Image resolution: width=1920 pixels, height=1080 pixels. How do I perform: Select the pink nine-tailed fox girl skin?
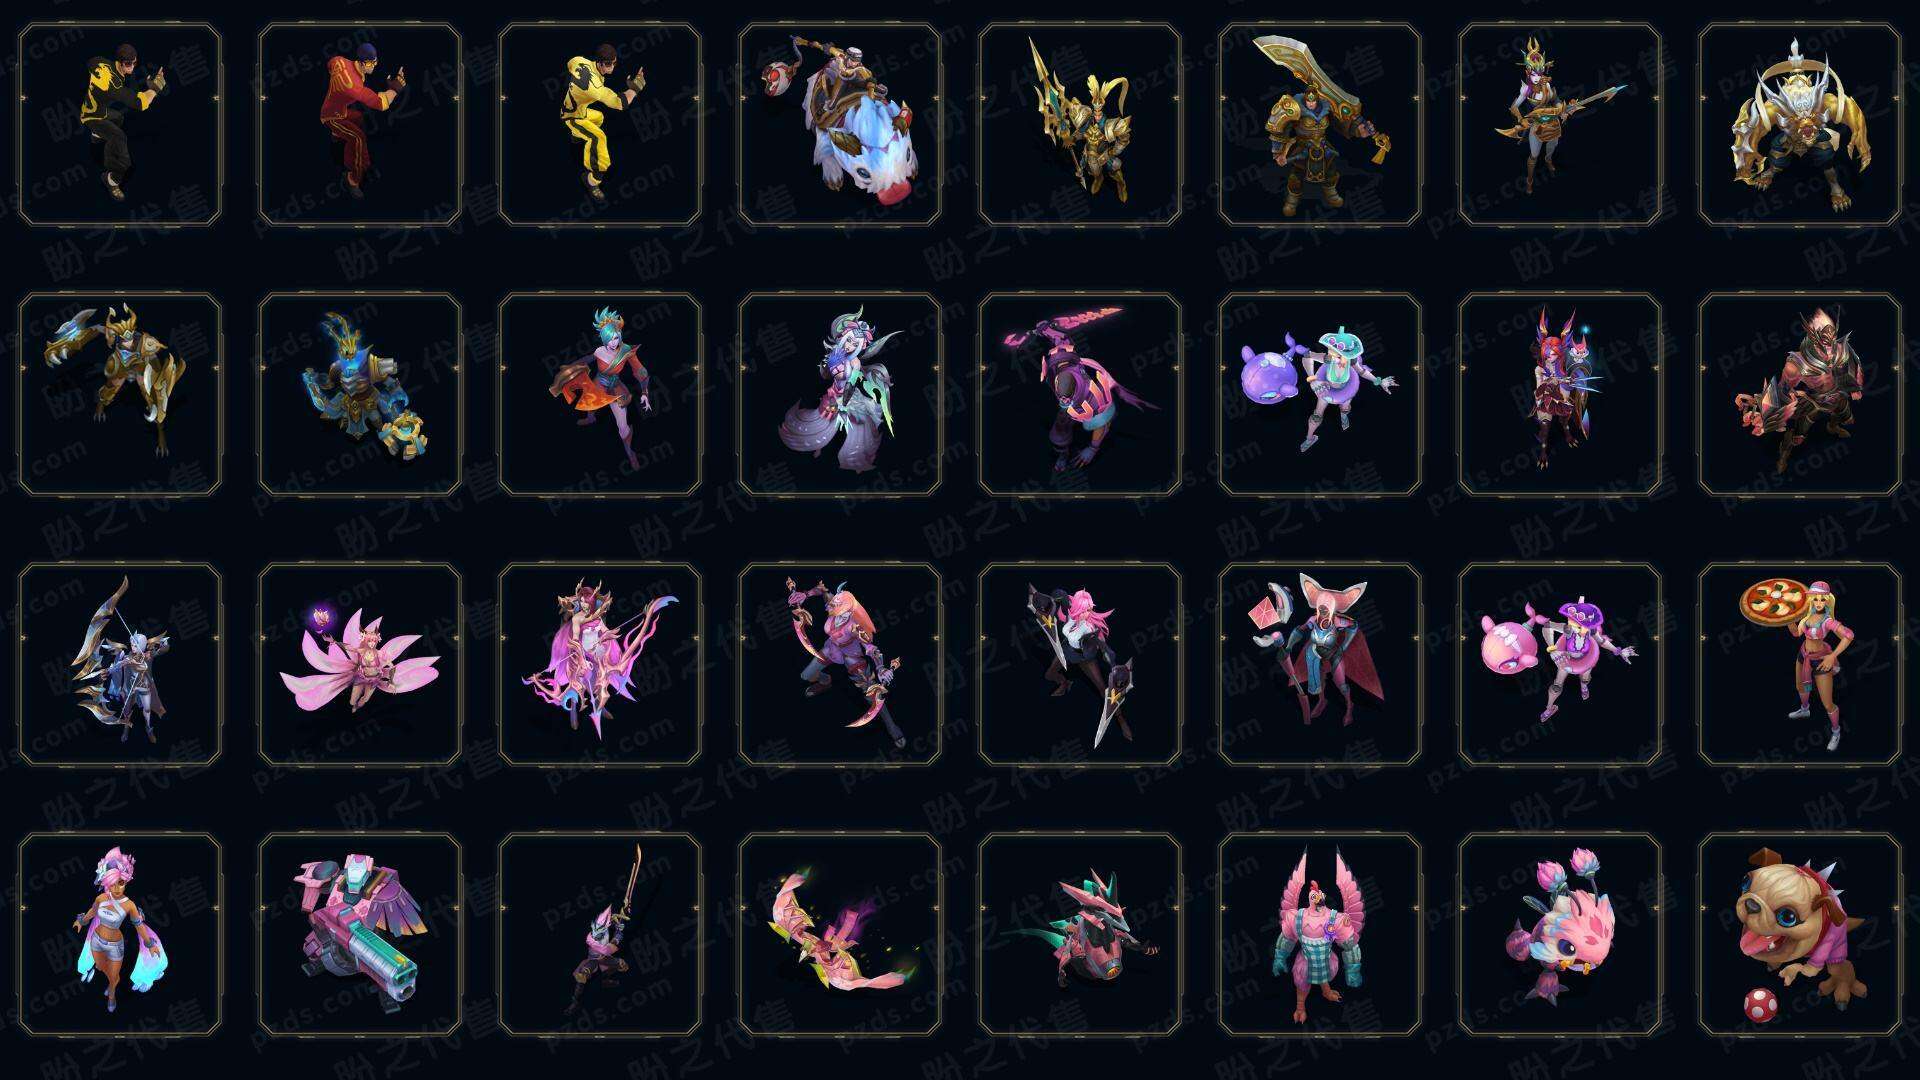360,664
